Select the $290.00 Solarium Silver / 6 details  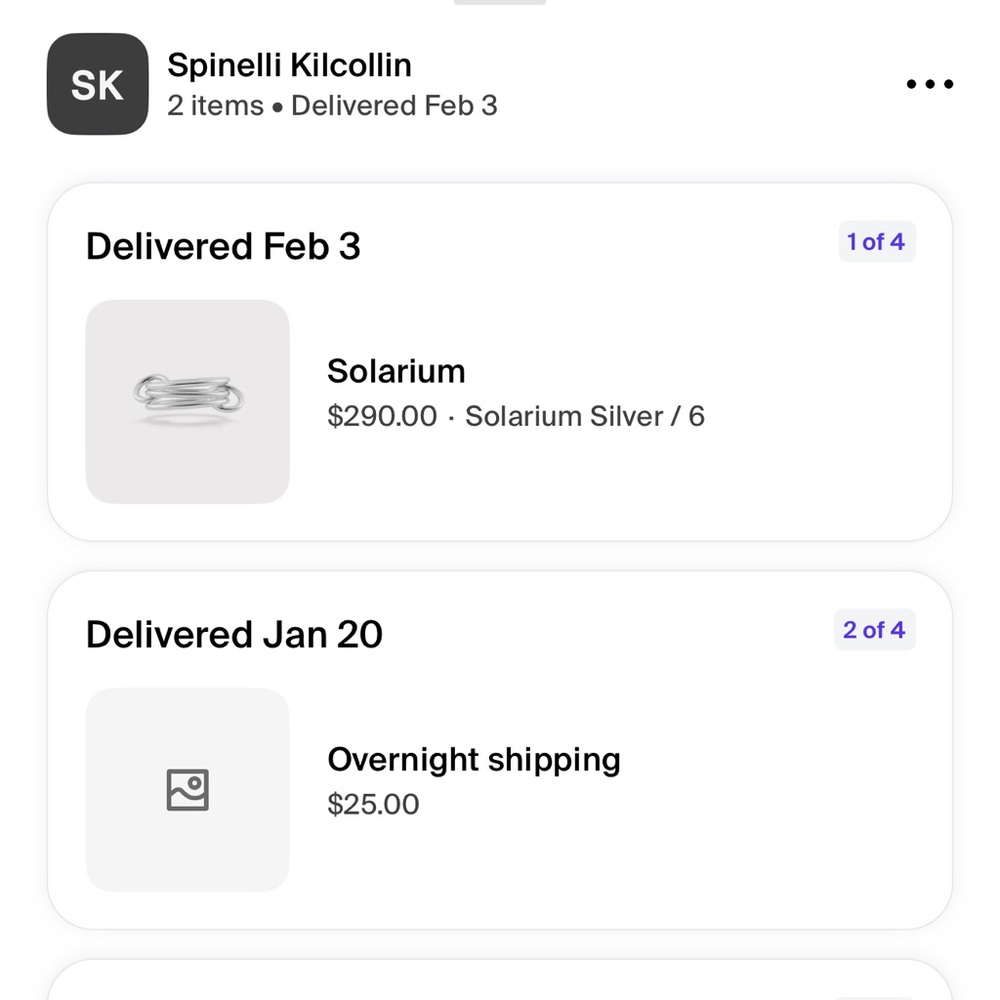(516, 416)
